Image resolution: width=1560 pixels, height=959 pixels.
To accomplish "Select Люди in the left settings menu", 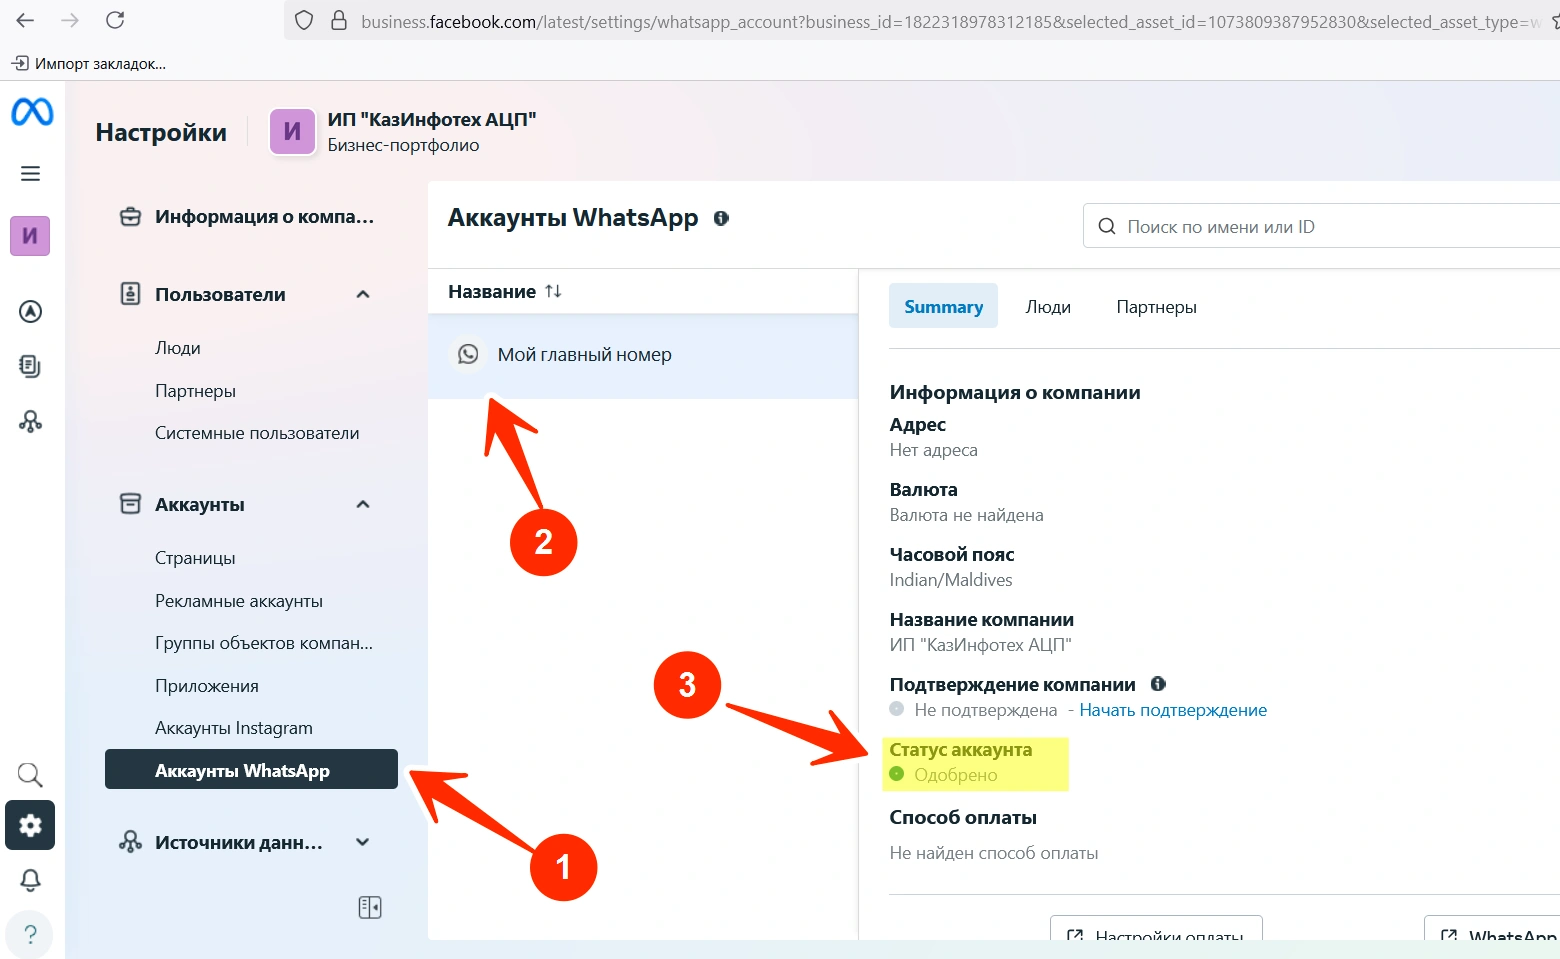I will tap(178, 348).
